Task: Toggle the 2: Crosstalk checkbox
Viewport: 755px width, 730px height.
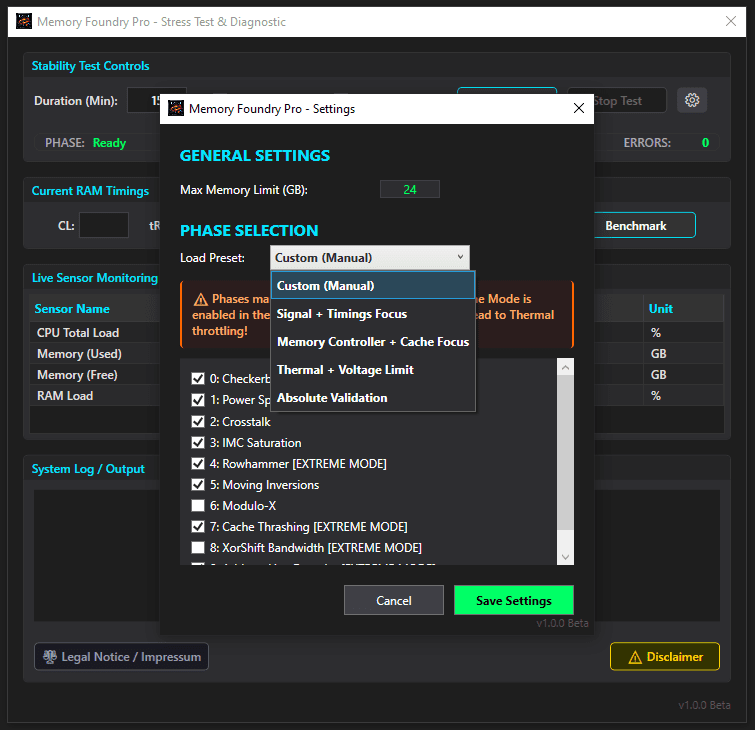Action: click(x=198, y=422)
